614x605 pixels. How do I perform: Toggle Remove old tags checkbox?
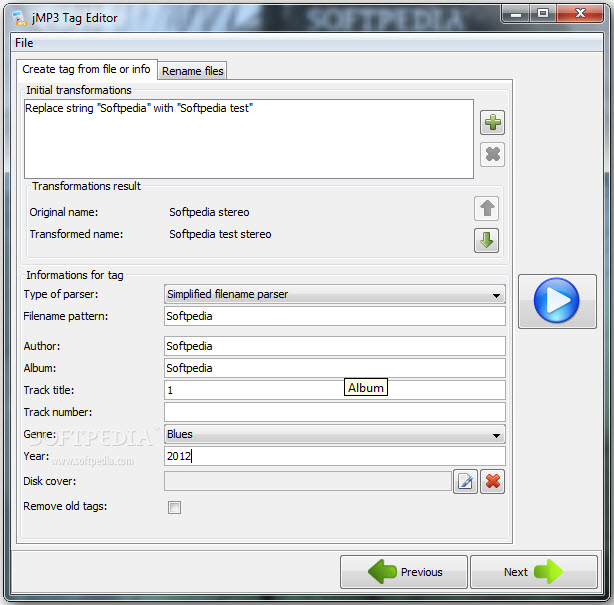point(174,507)
